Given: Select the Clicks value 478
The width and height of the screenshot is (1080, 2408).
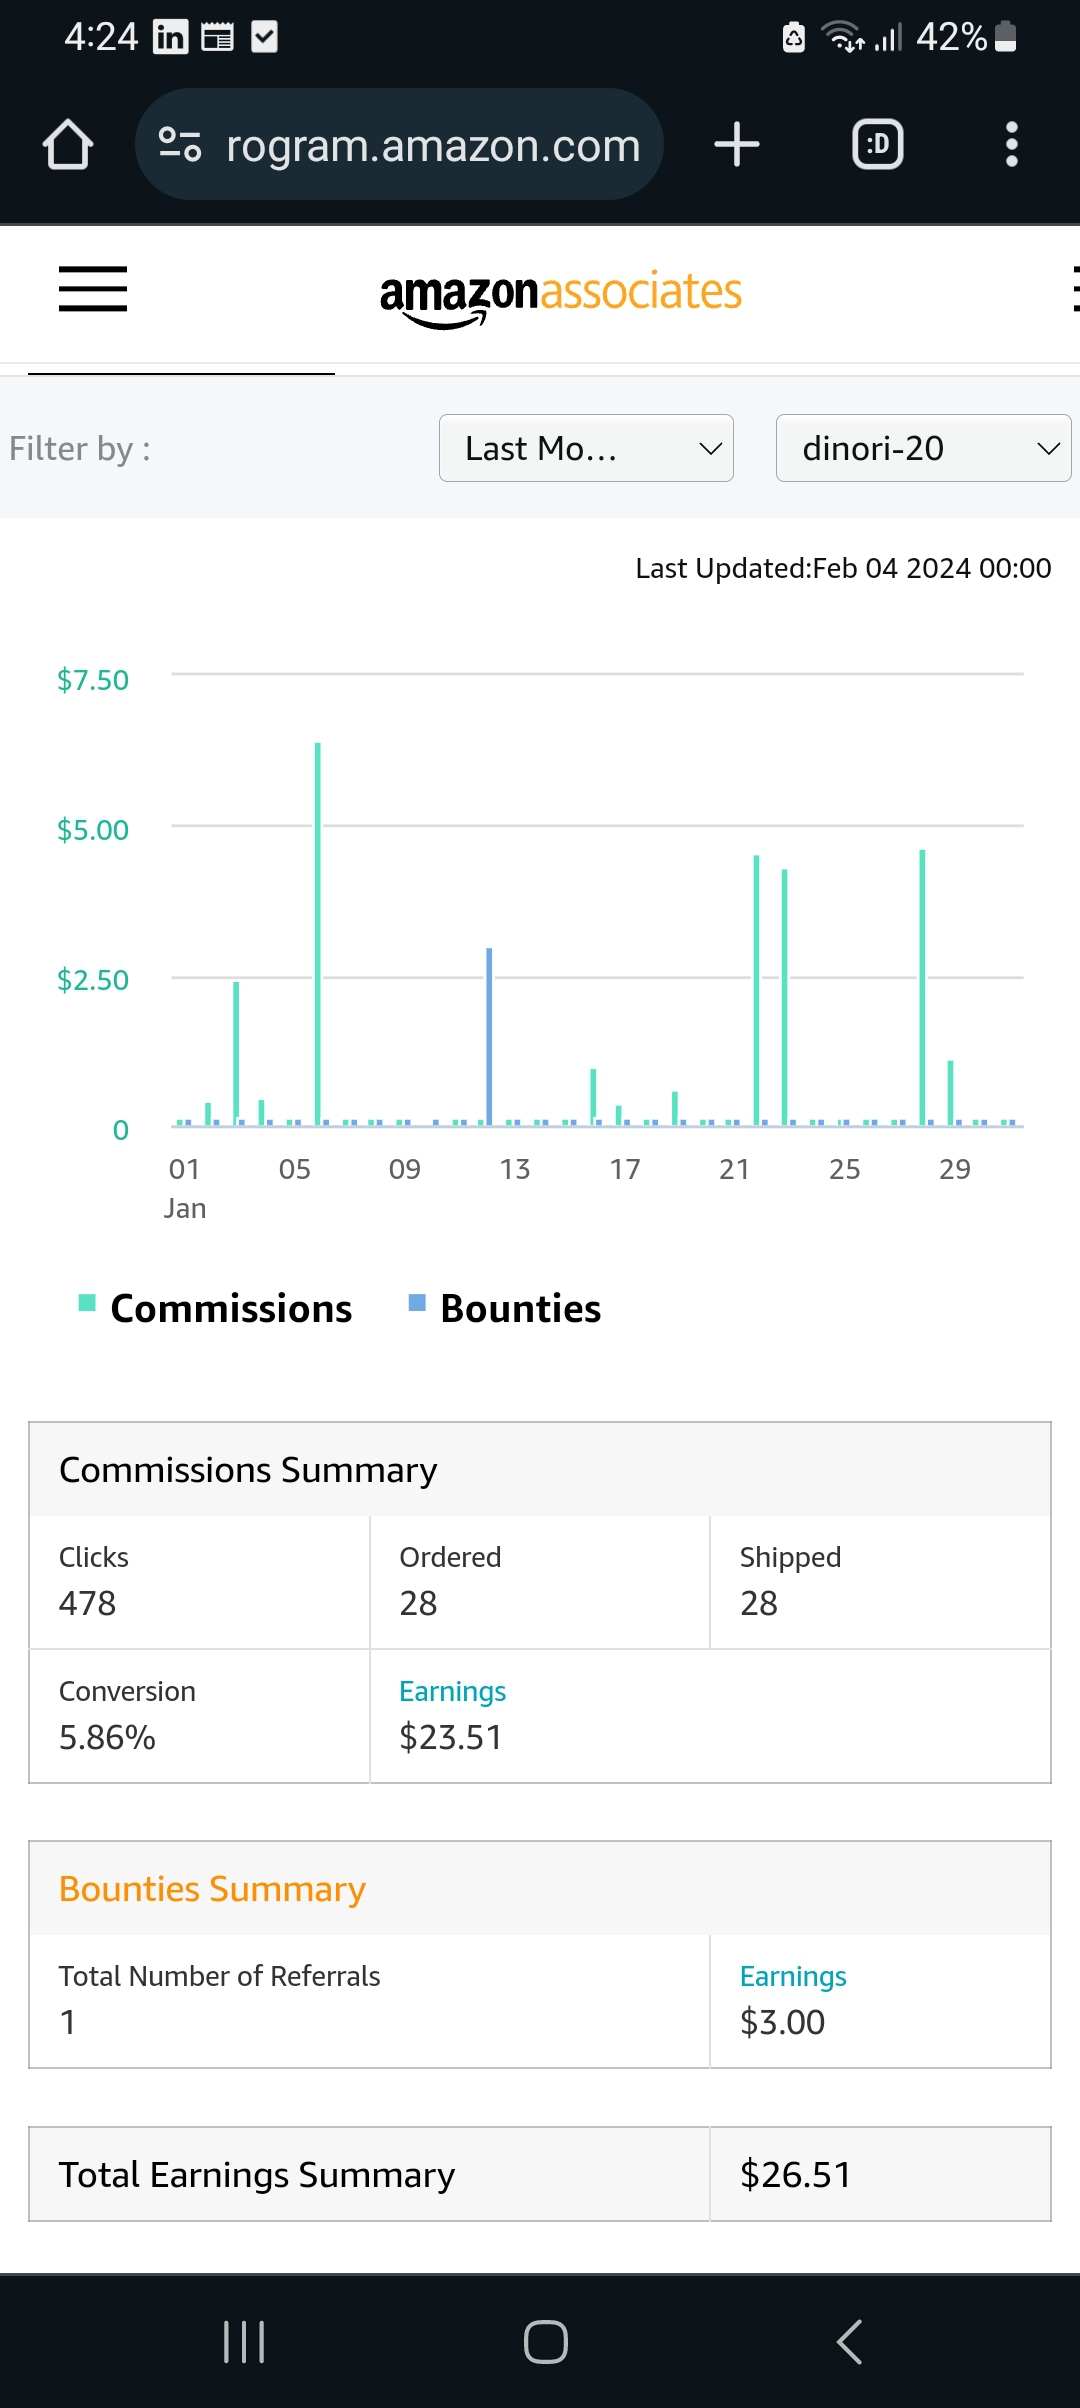Looking at the screenshot, I should point(88,1603).
